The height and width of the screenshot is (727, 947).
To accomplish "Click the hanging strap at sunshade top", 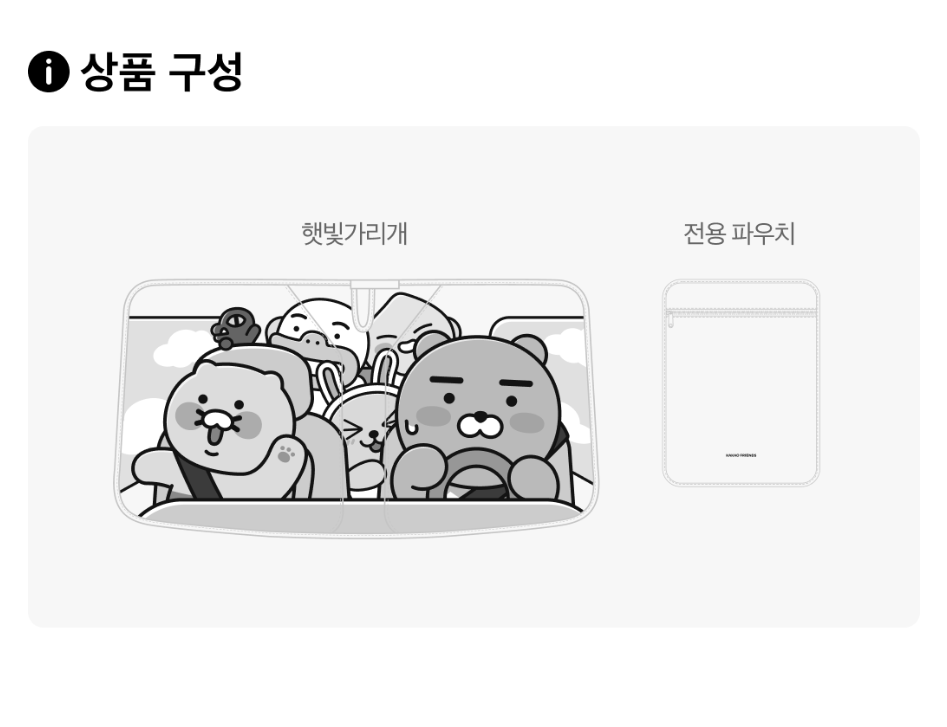I will pyautogui.click(x=362, y=307).
